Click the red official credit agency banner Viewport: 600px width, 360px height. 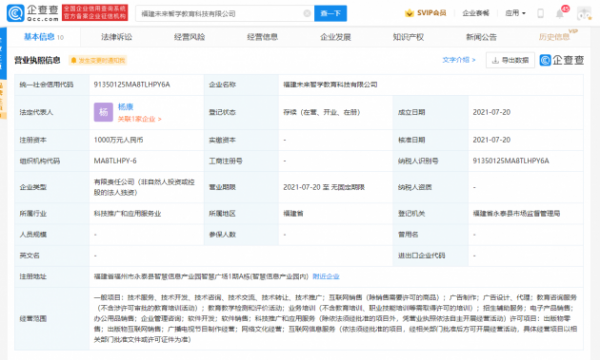coord(95,13)
